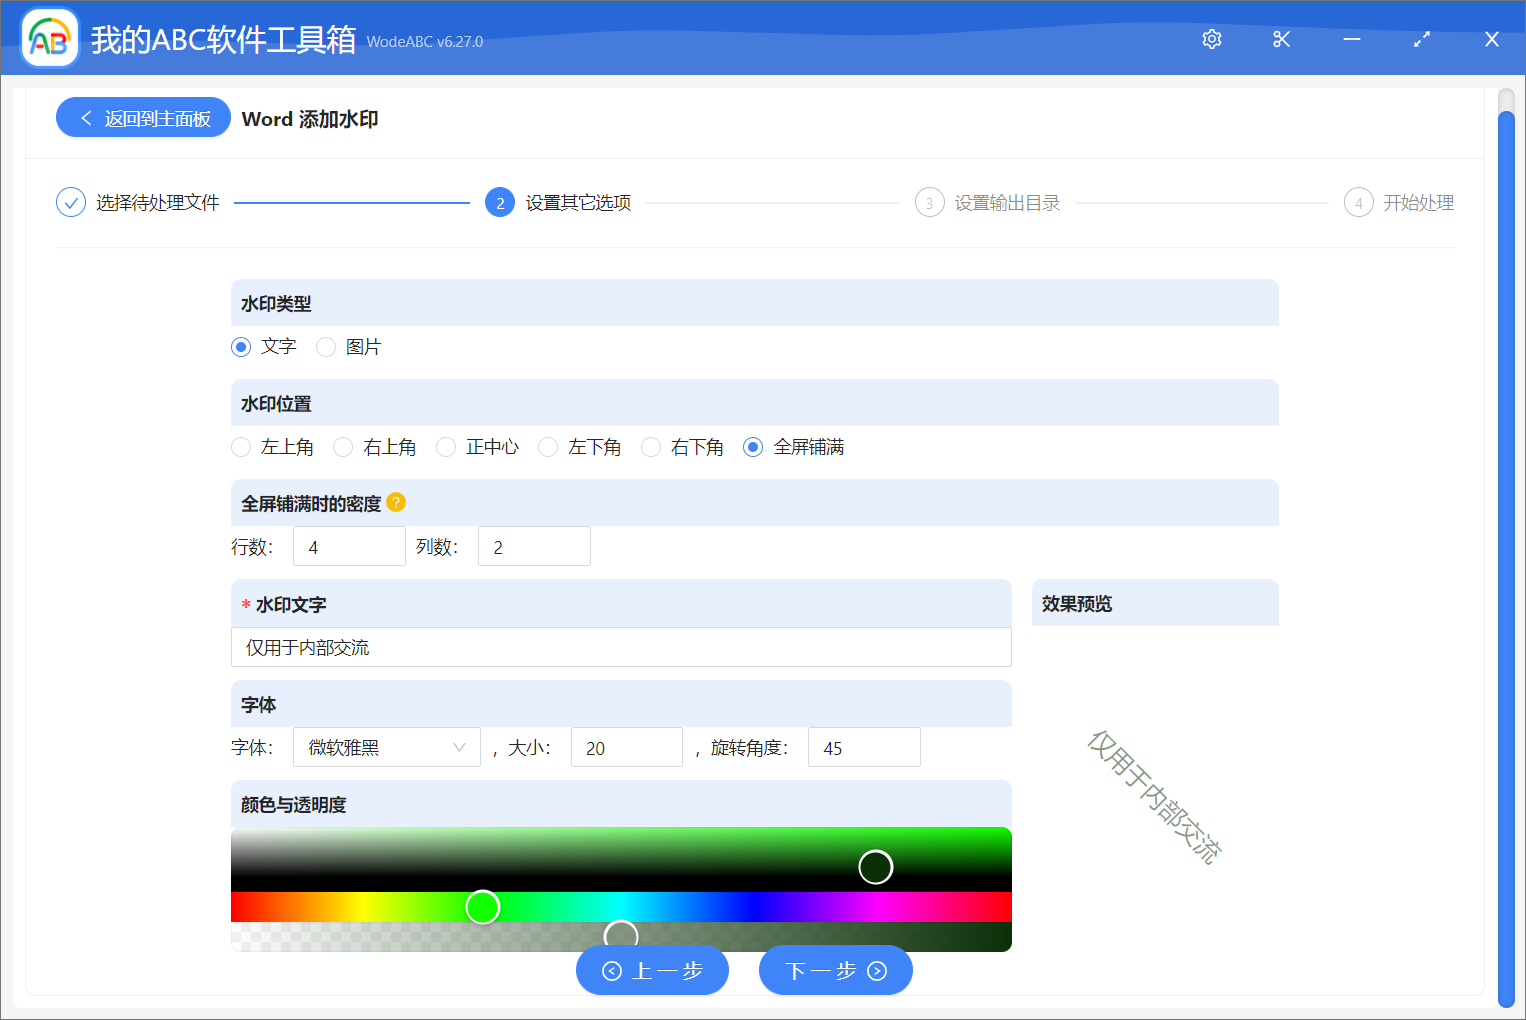
Task: Click step 4 circle labeled 开始处理
Action: [x=1359, y=201]
